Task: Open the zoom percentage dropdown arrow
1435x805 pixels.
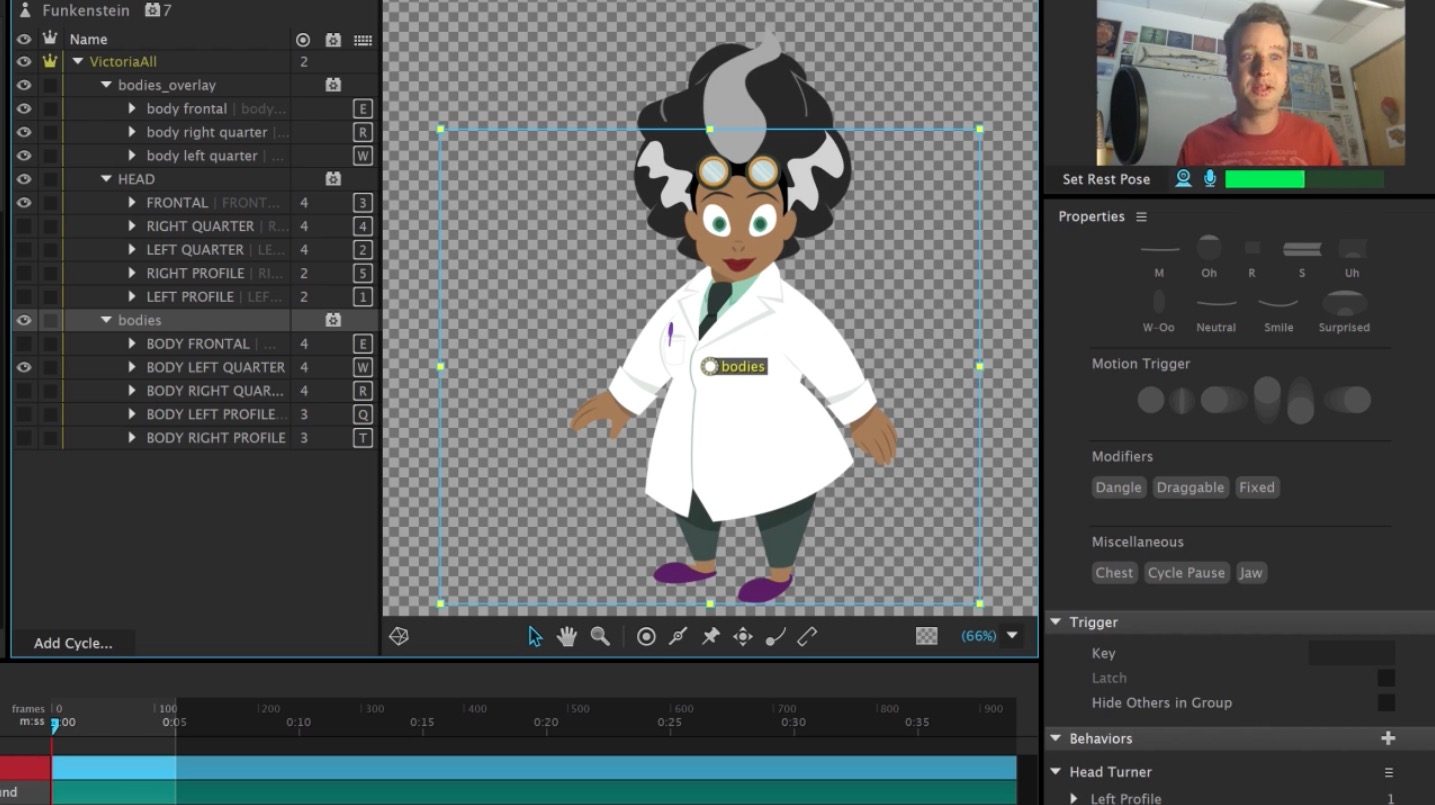Action: coord(1012,636)
